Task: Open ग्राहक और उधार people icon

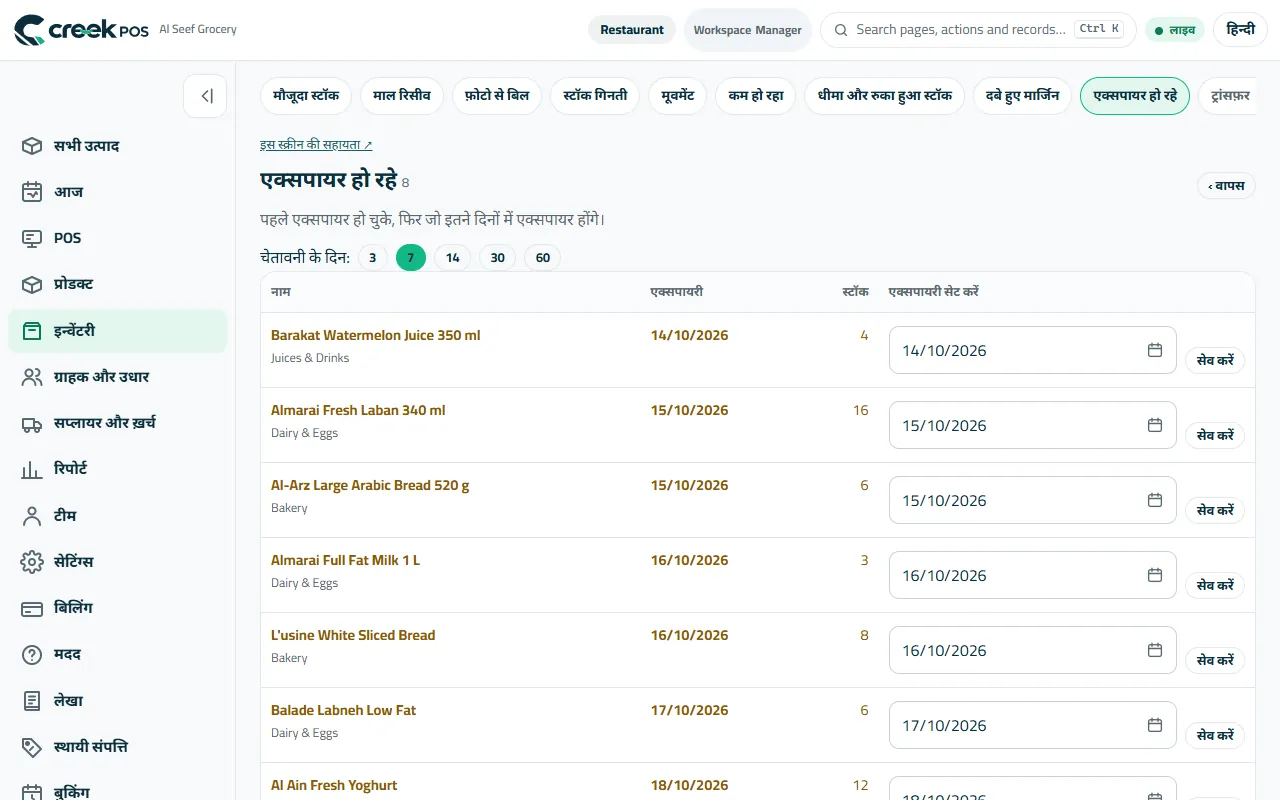Action: tap(32, 377)
